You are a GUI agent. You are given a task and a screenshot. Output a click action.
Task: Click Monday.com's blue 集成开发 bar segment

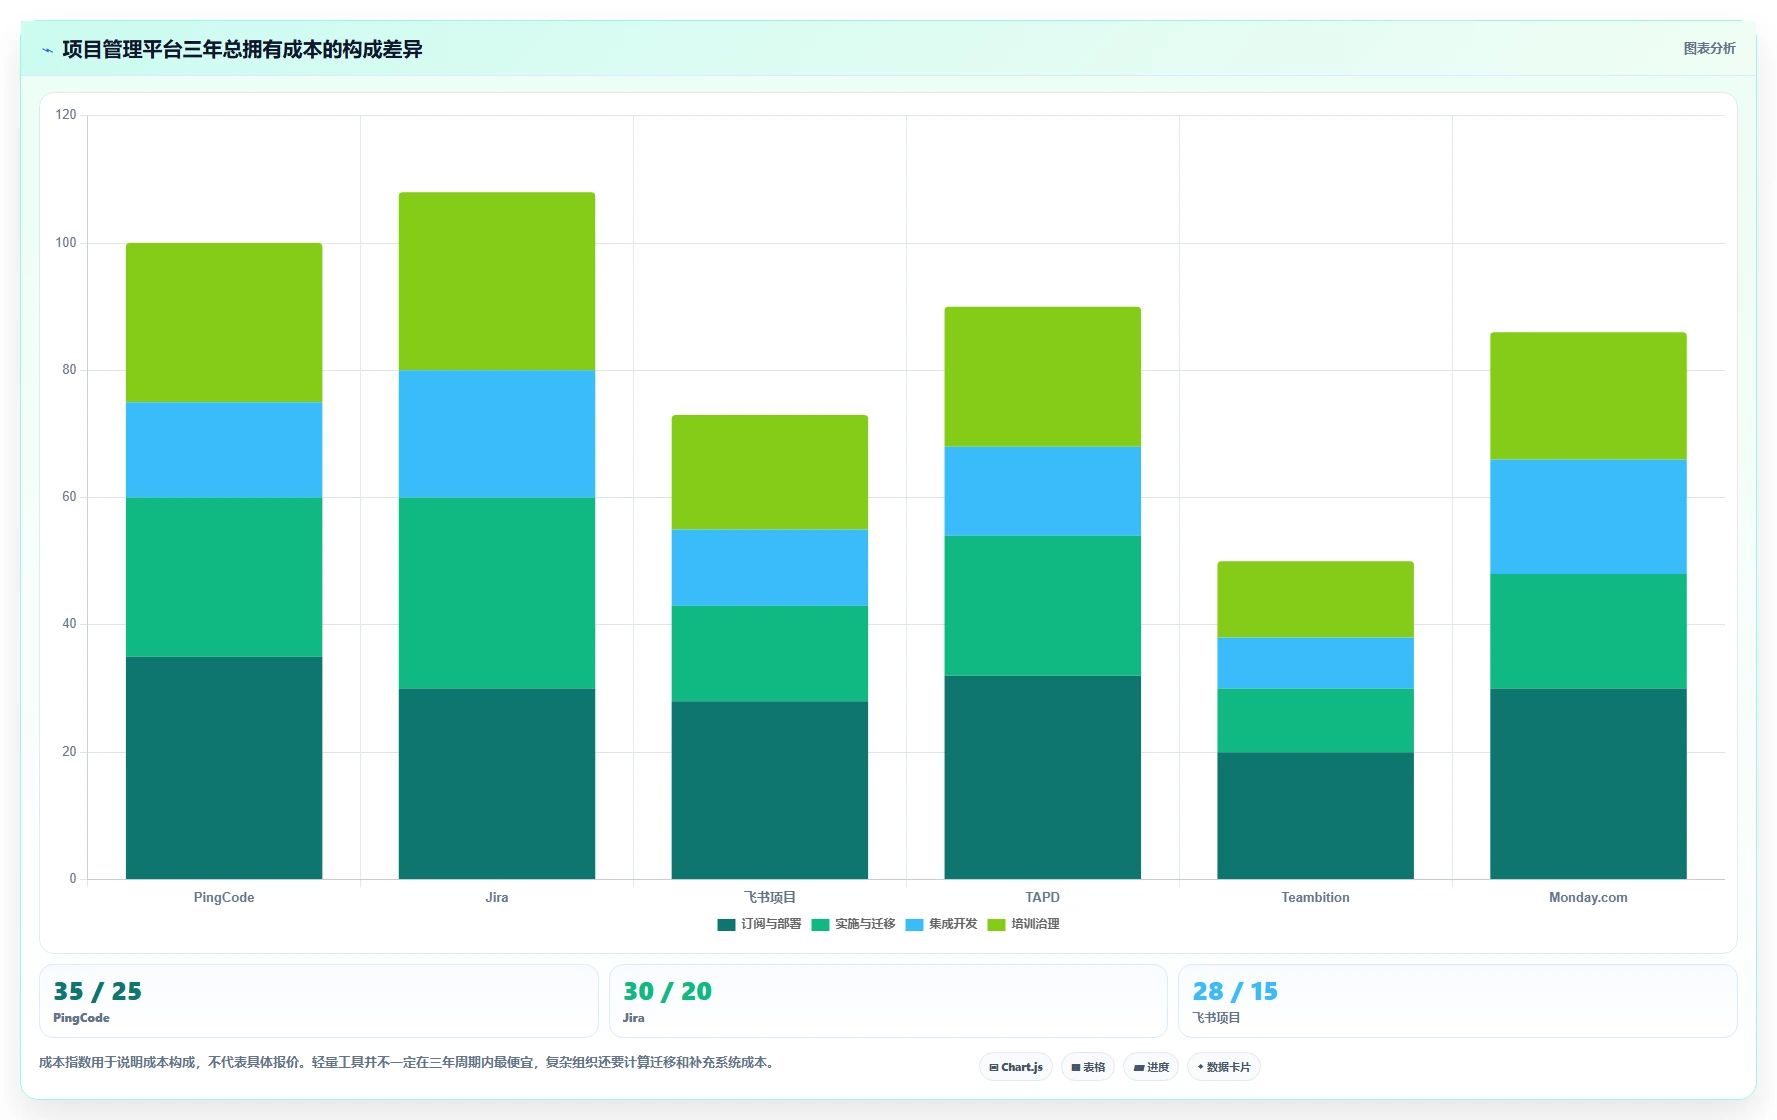pyautogui.click(x=1588, y=517)
